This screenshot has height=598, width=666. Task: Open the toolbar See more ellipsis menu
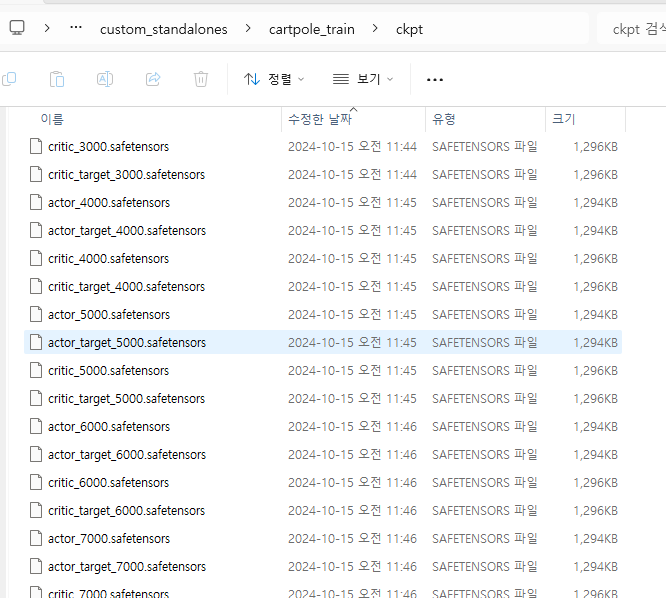pos(435,79)
